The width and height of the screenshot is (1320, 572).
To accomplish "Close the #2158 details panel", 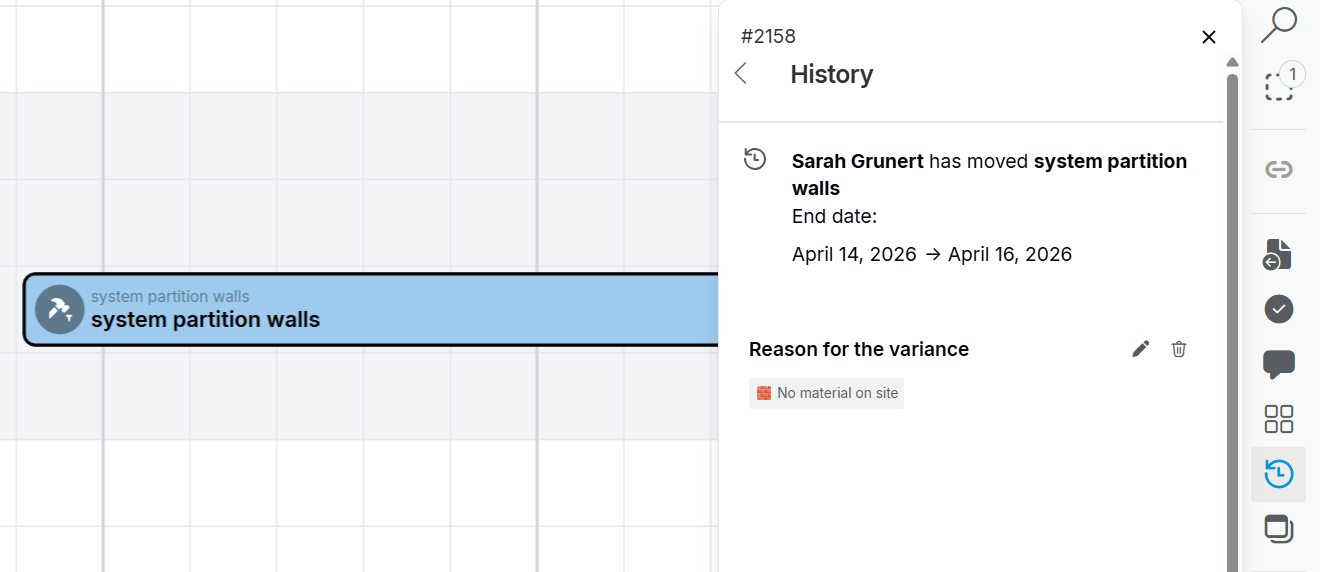I will point(1208,37).
